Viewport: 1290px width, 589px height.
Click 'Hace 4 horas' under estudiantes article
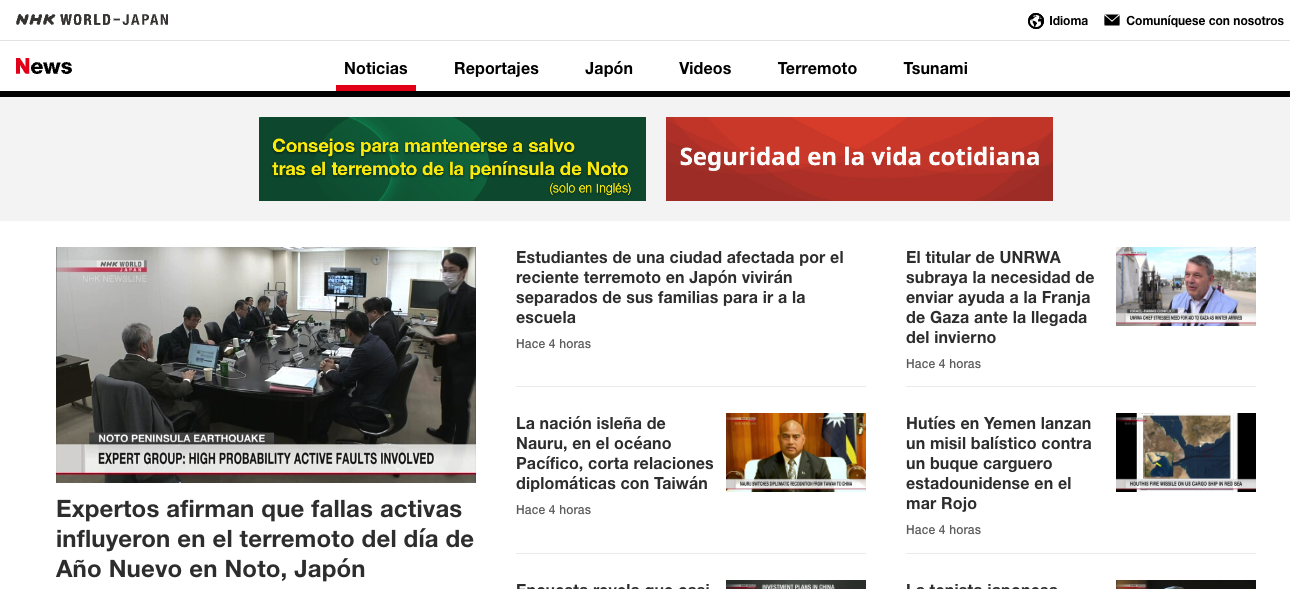point(553,344)
